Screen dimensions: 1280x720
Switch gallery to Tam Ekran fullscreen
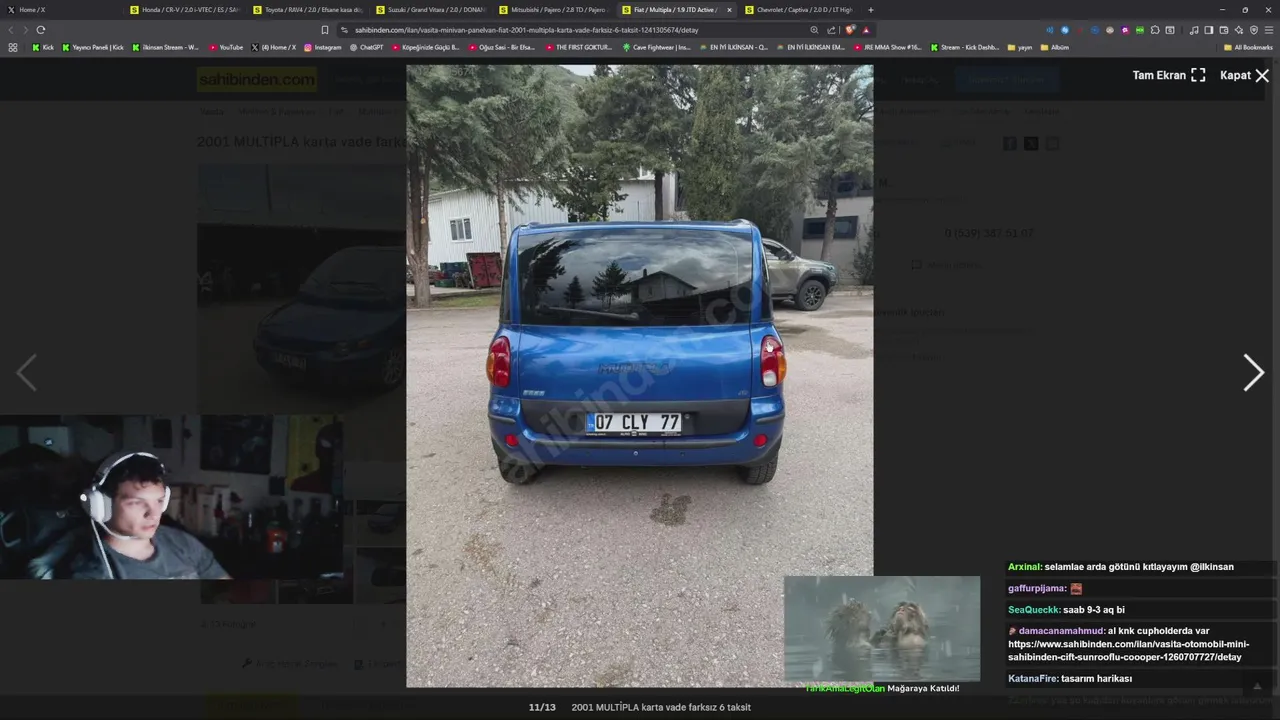[x=1169, y=75]
